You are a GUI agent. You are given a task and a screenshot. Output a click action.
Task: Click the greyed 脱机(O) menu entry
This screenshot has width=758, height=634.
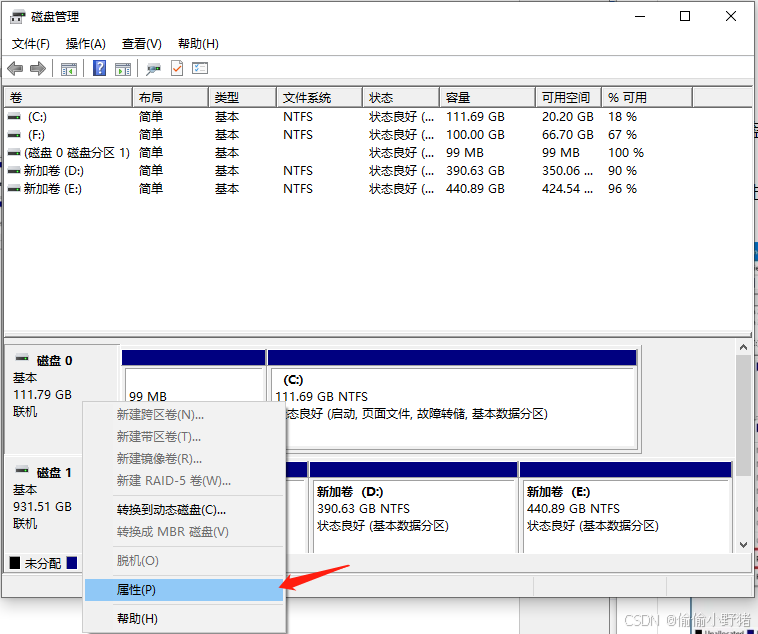click(x=184, y=560)
